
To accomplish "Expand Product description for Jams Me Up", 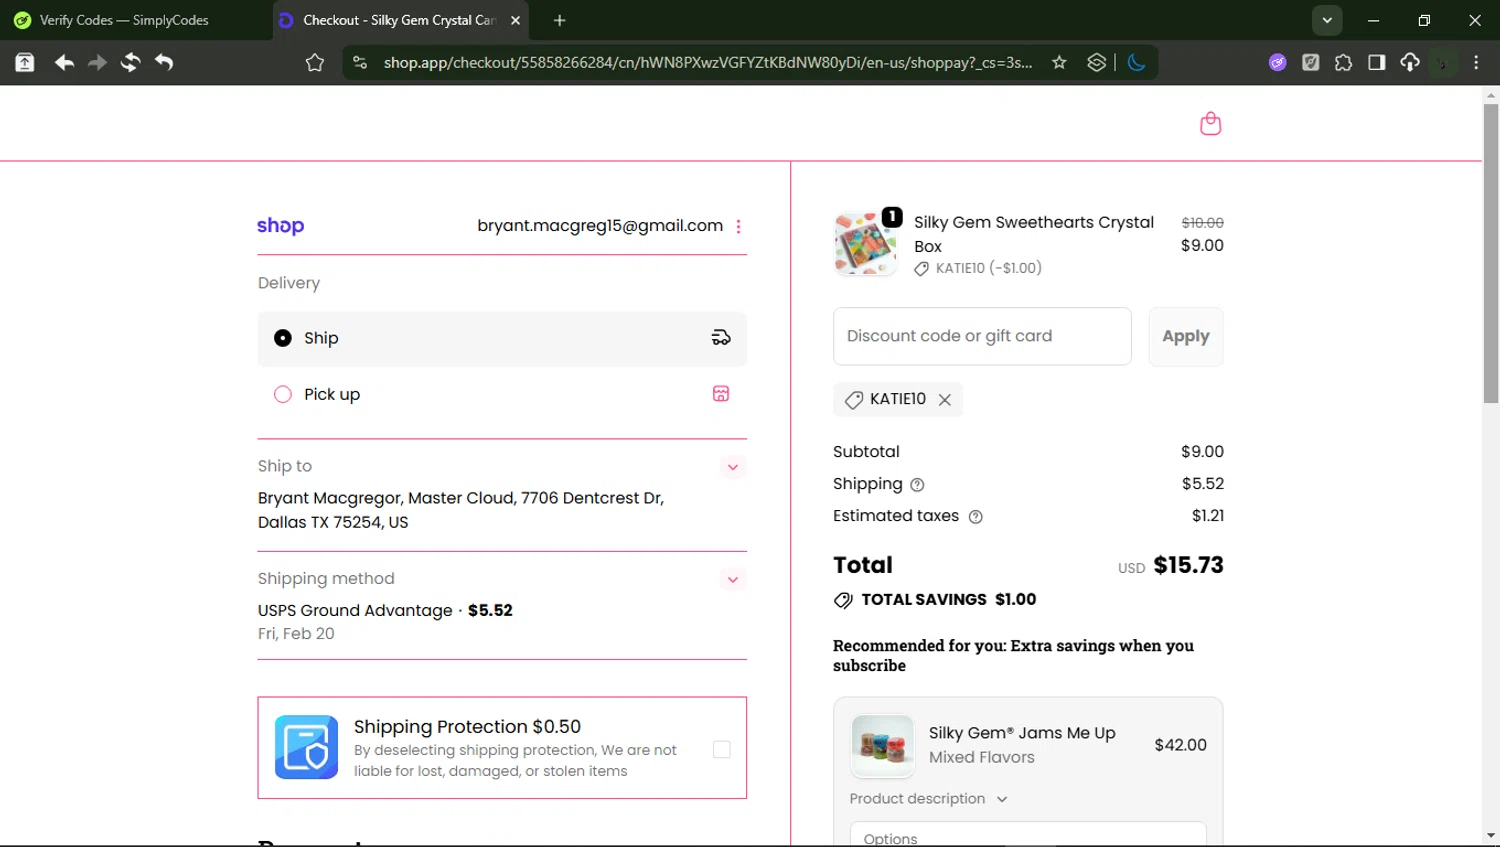I will [928, 799].
